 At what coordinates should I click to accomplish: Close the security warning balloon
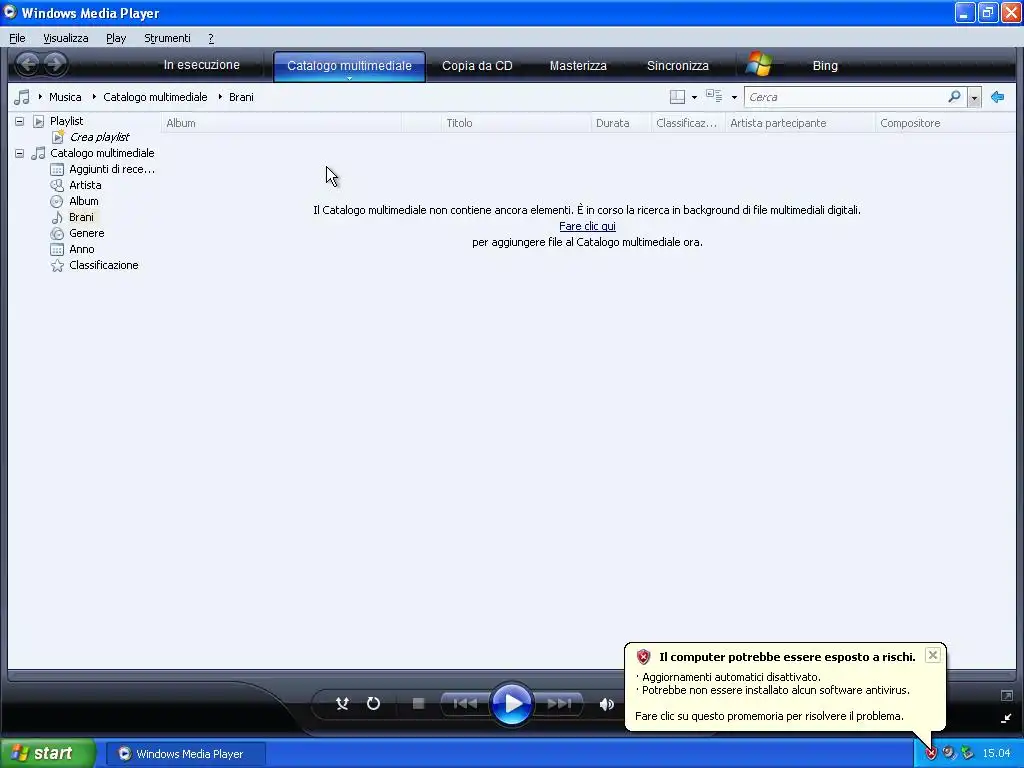(x=933, y=655)
